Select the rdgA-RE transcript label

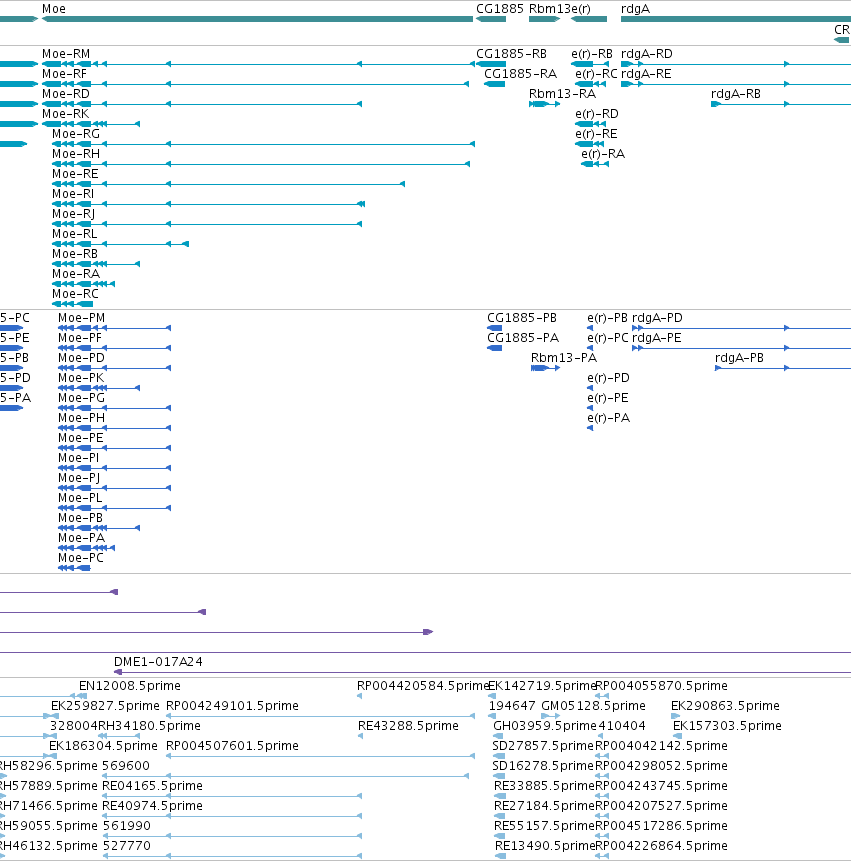[646, 74]
